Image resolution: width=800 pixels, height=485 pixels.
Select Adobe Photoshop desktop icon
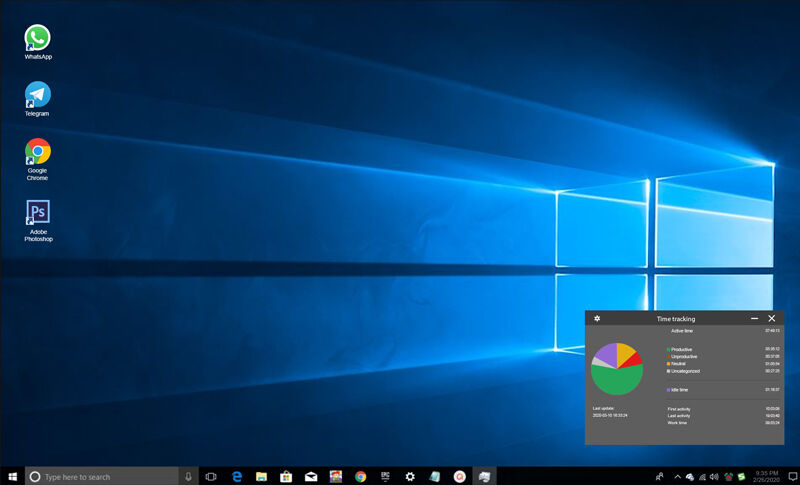tap(38, 212)
